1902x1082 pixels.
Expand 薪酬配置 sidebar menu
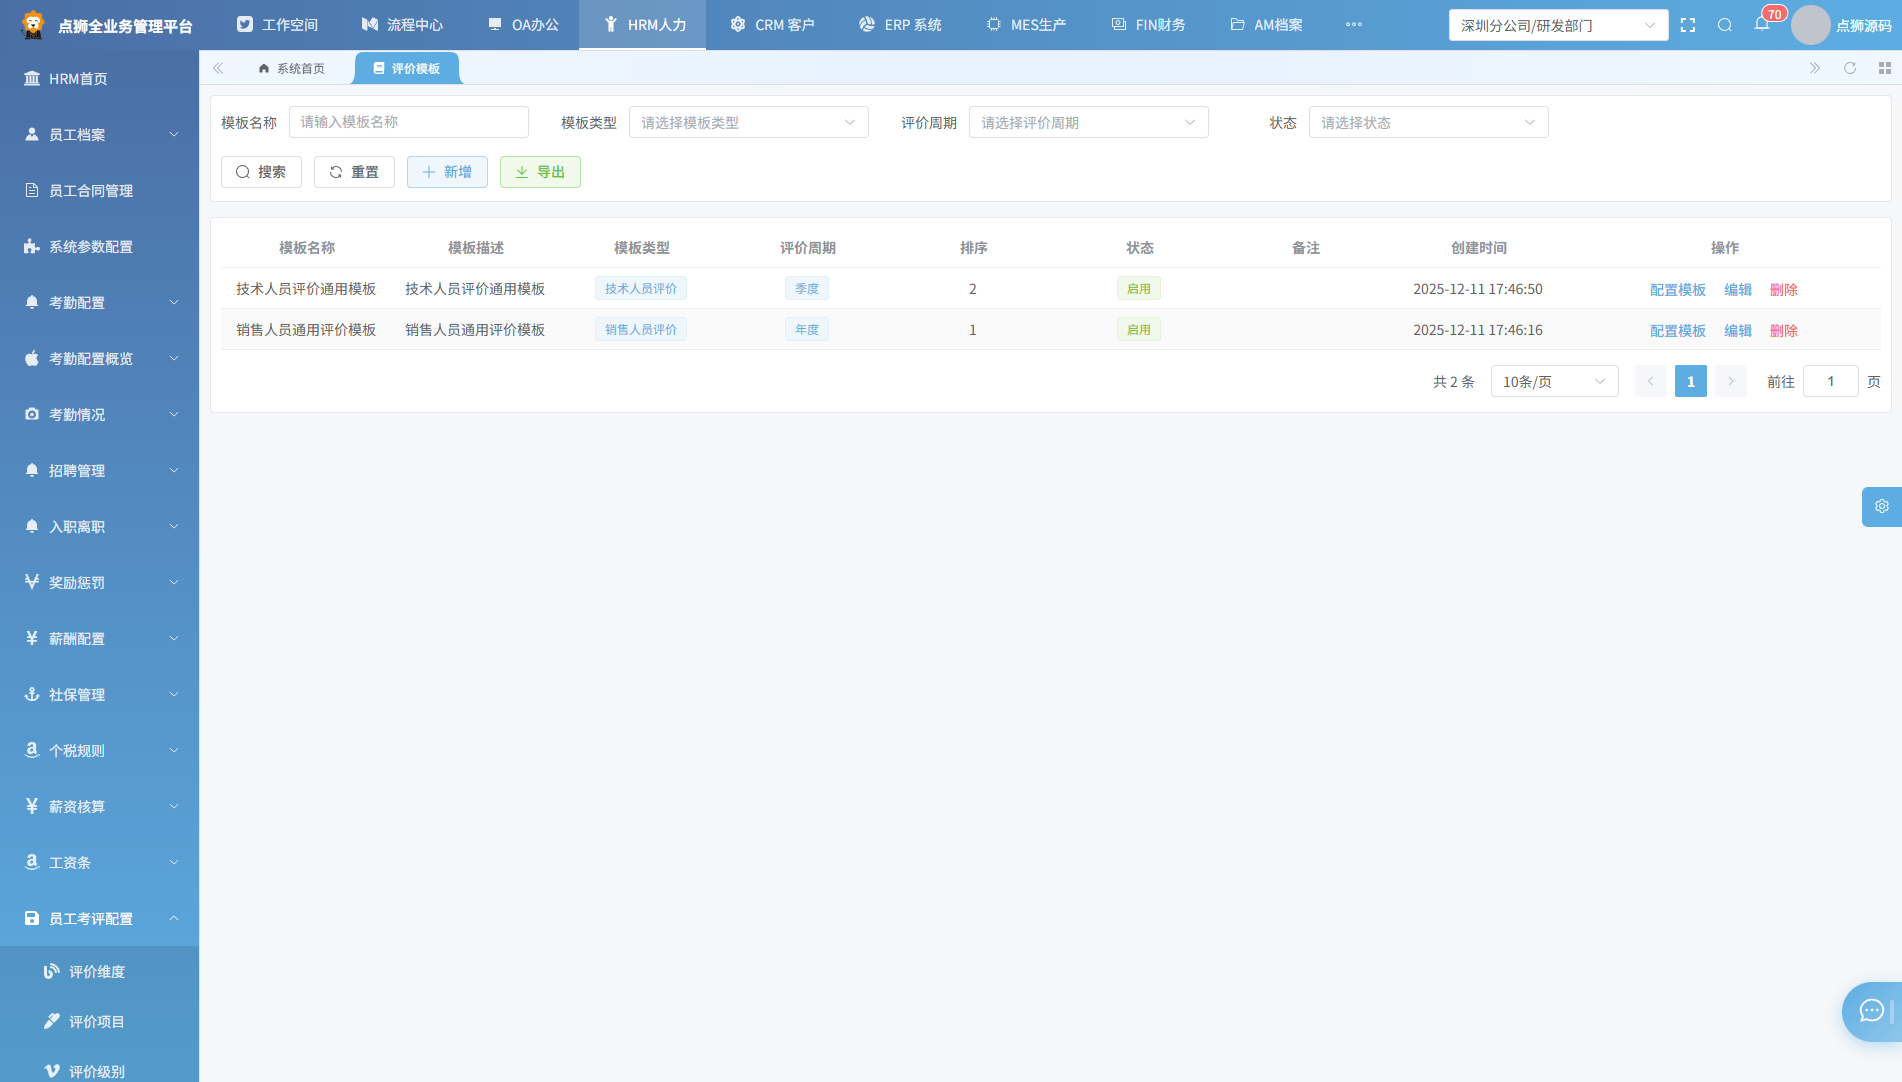click(x=99, y=638)
